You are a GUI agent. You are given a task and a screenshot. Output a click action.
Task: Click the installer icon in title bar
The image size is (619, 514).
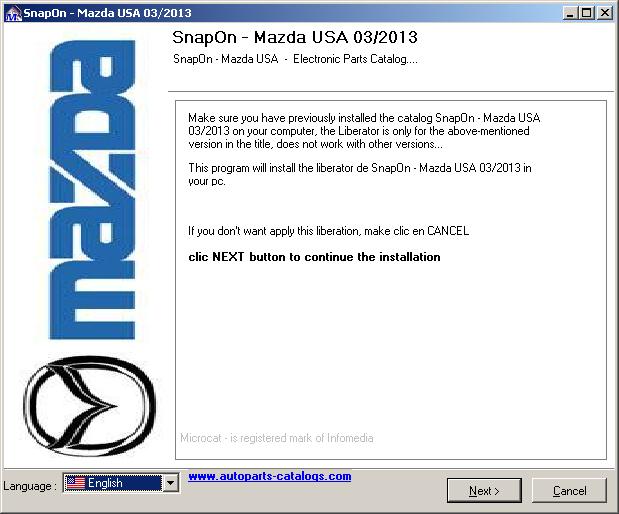[12, 13]
